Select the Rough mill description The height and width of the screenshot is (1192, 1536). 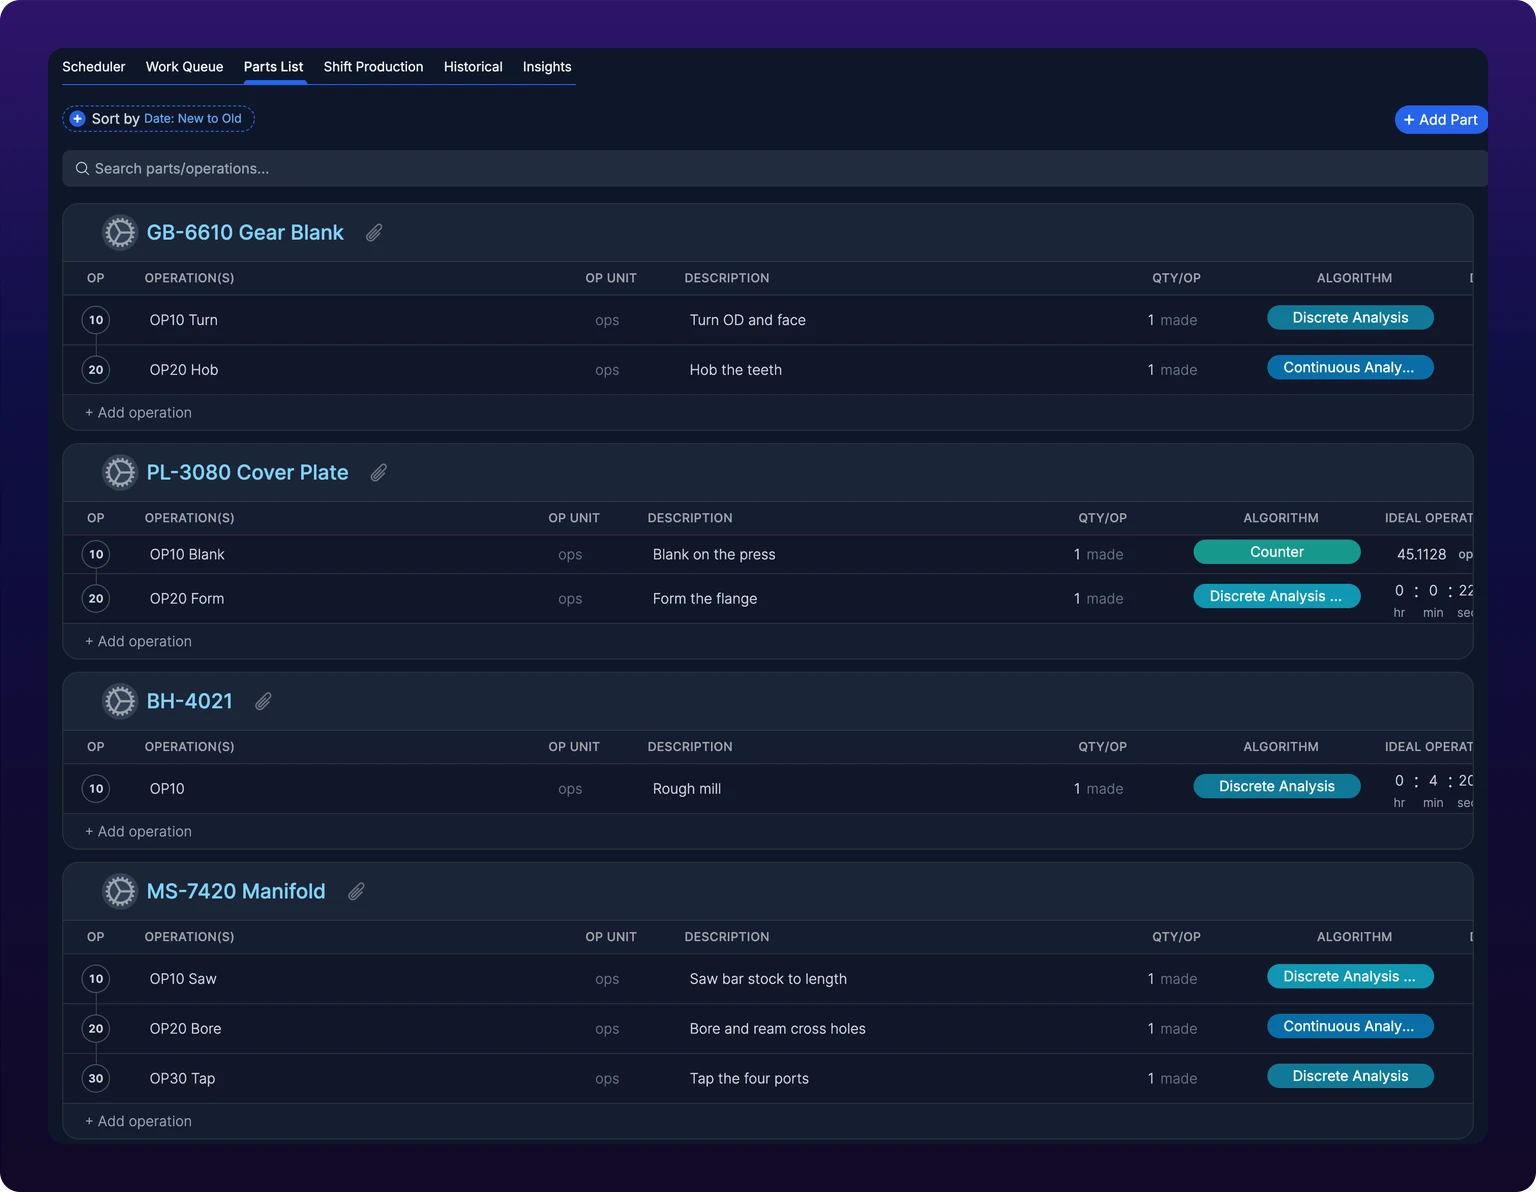[687, 789]
